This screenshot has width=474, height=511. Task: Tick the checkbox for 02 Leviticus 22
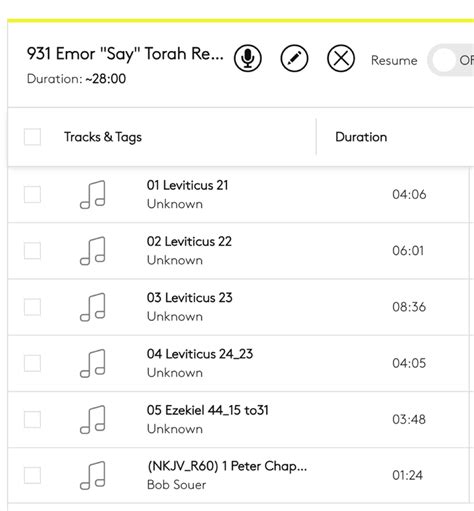click(33, 251)
